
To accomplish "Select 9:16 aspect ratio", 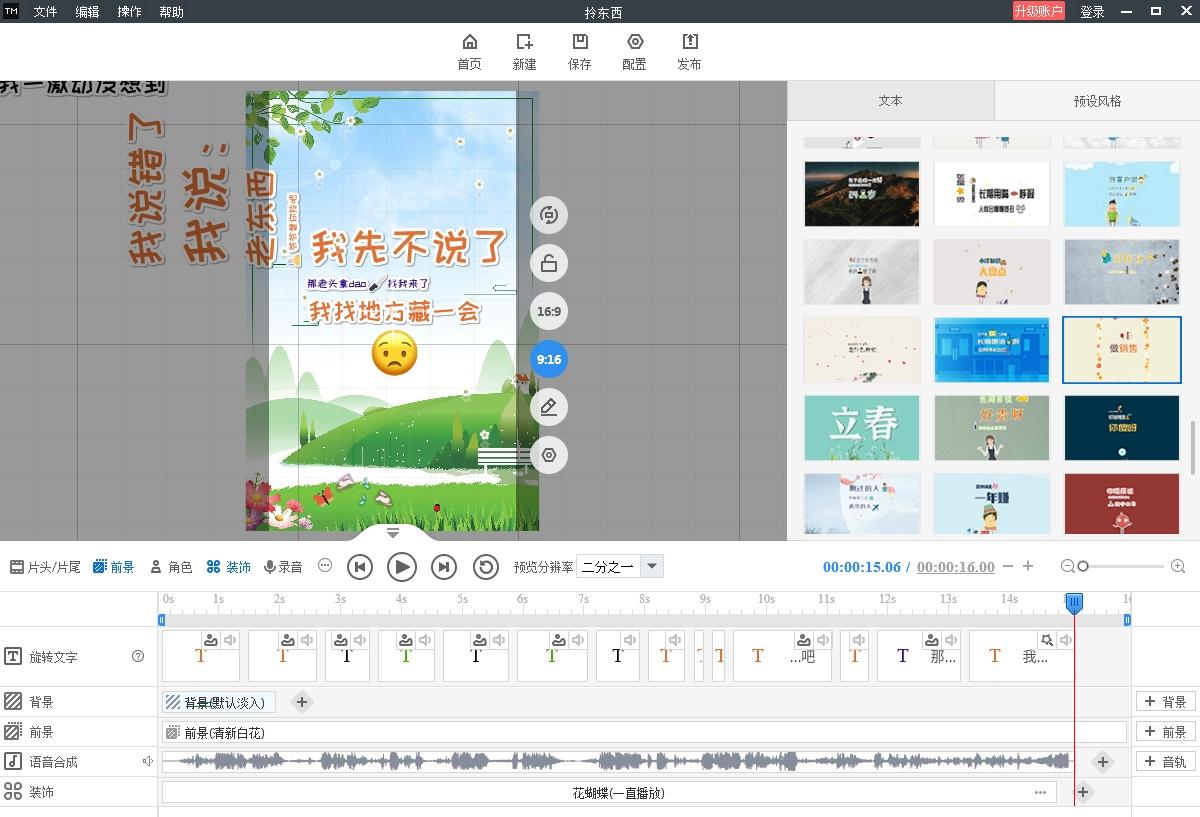I will (x=549, y=359).
